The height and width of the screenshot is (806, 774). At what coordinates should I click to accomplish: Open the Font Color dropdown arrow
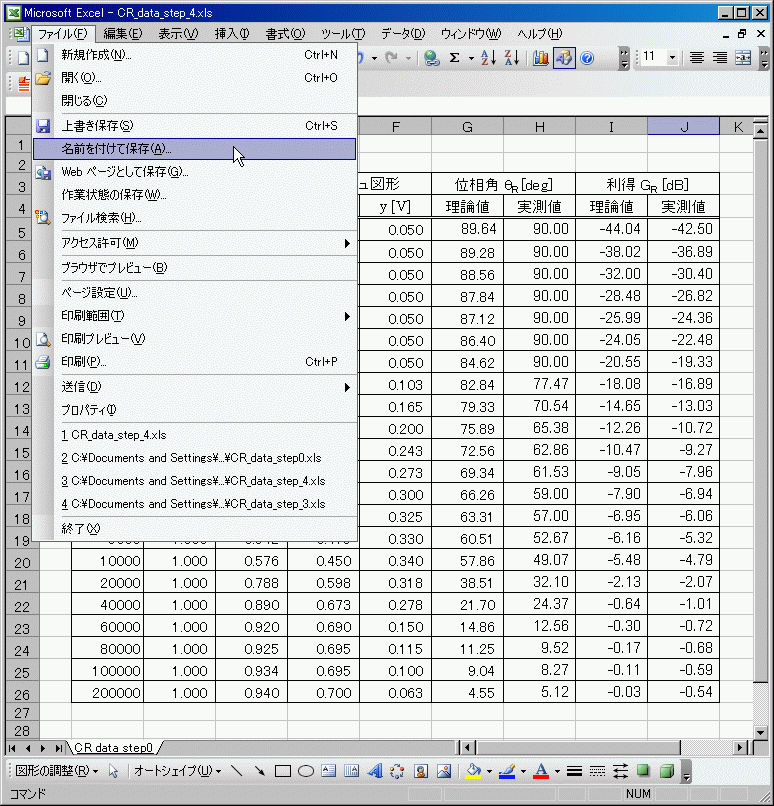(556, 771)
